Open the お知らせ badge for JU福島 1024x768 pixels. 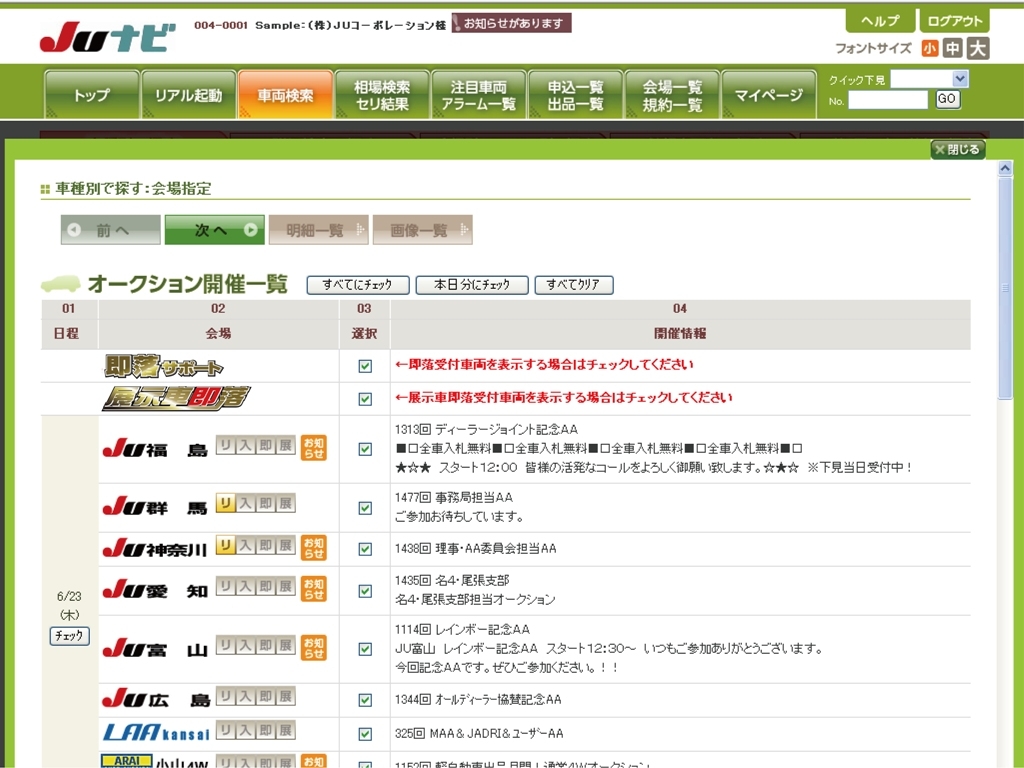pyautogui.click(x=313, y=448)
